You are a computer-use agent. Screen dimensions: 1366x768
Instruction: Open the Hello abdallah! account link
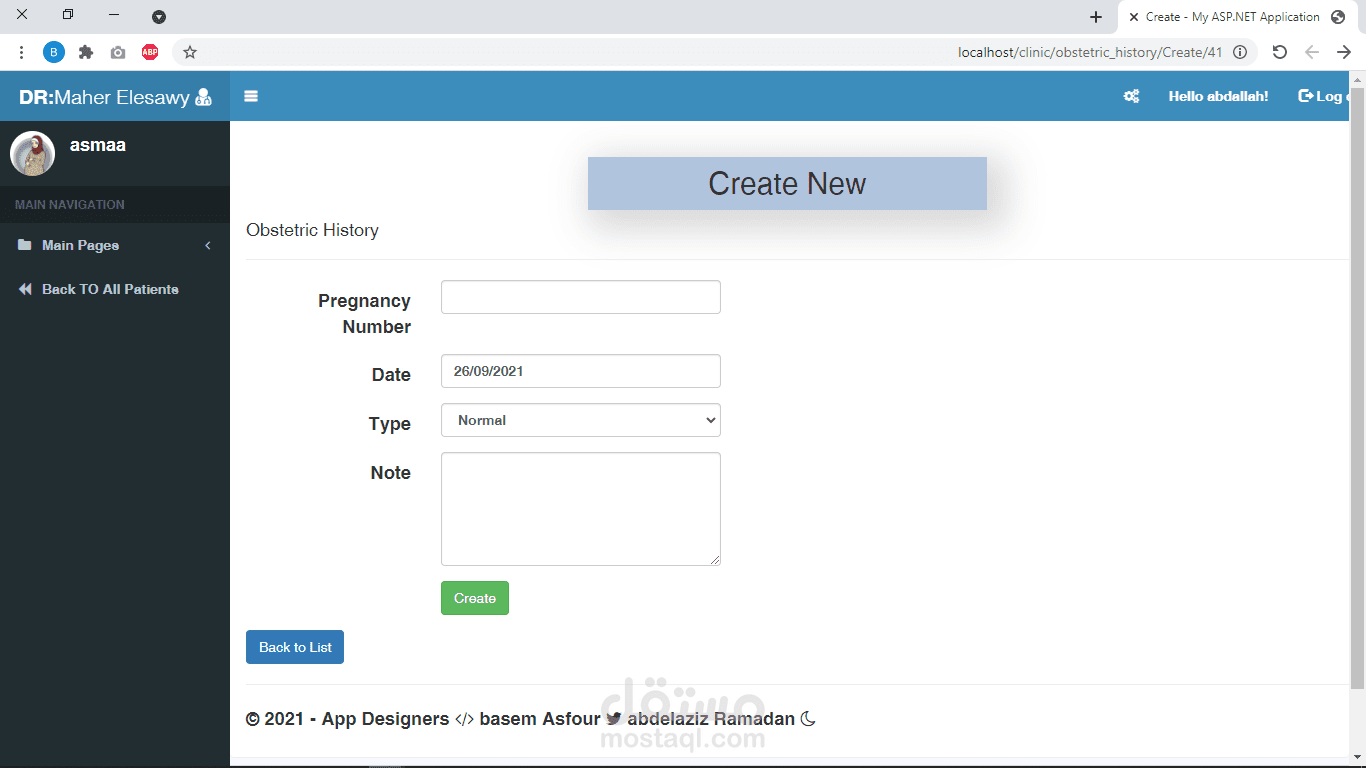click(x=1218, y=96)
